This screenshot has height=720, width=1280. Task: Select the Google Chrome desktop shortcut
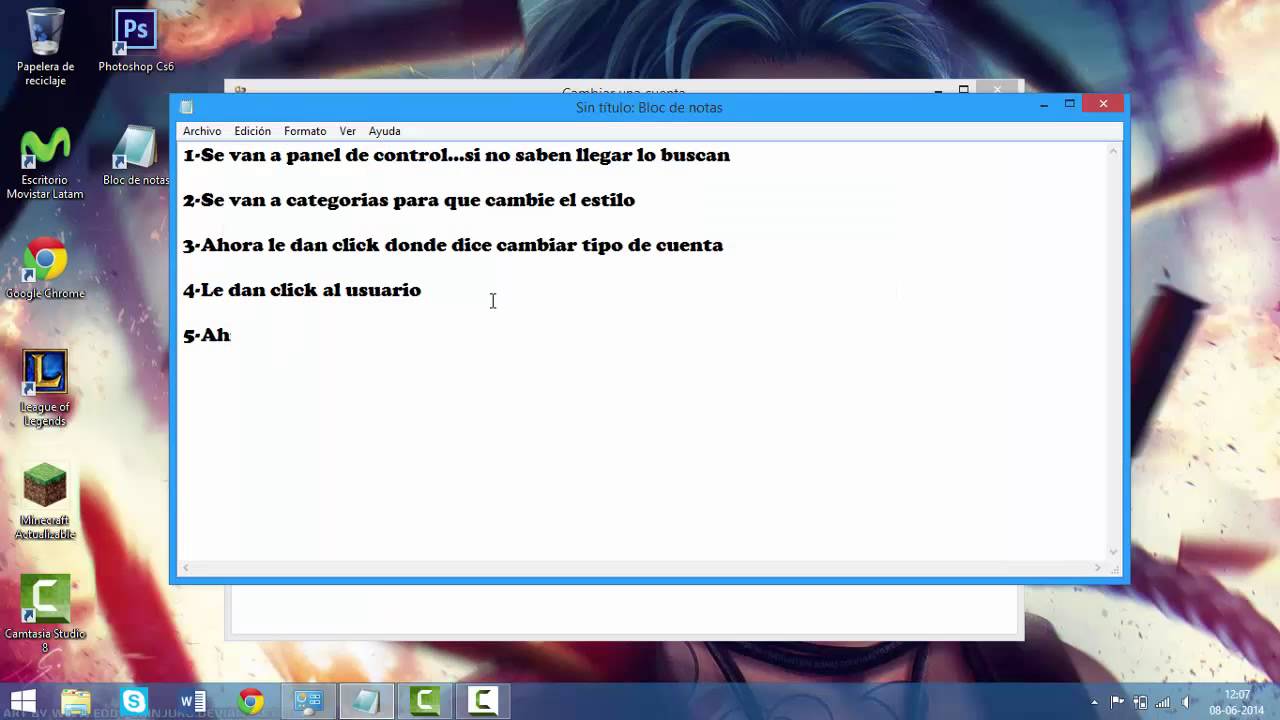pyautogui.click(x=45, y=268)
